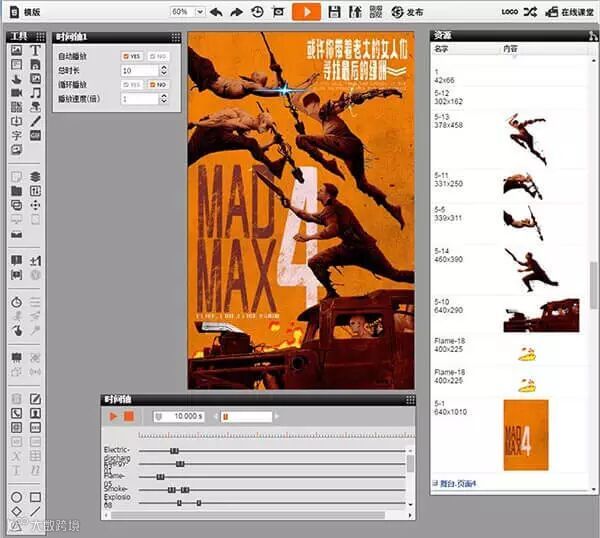Select the pointing hand tap tool

click(16, 331)
